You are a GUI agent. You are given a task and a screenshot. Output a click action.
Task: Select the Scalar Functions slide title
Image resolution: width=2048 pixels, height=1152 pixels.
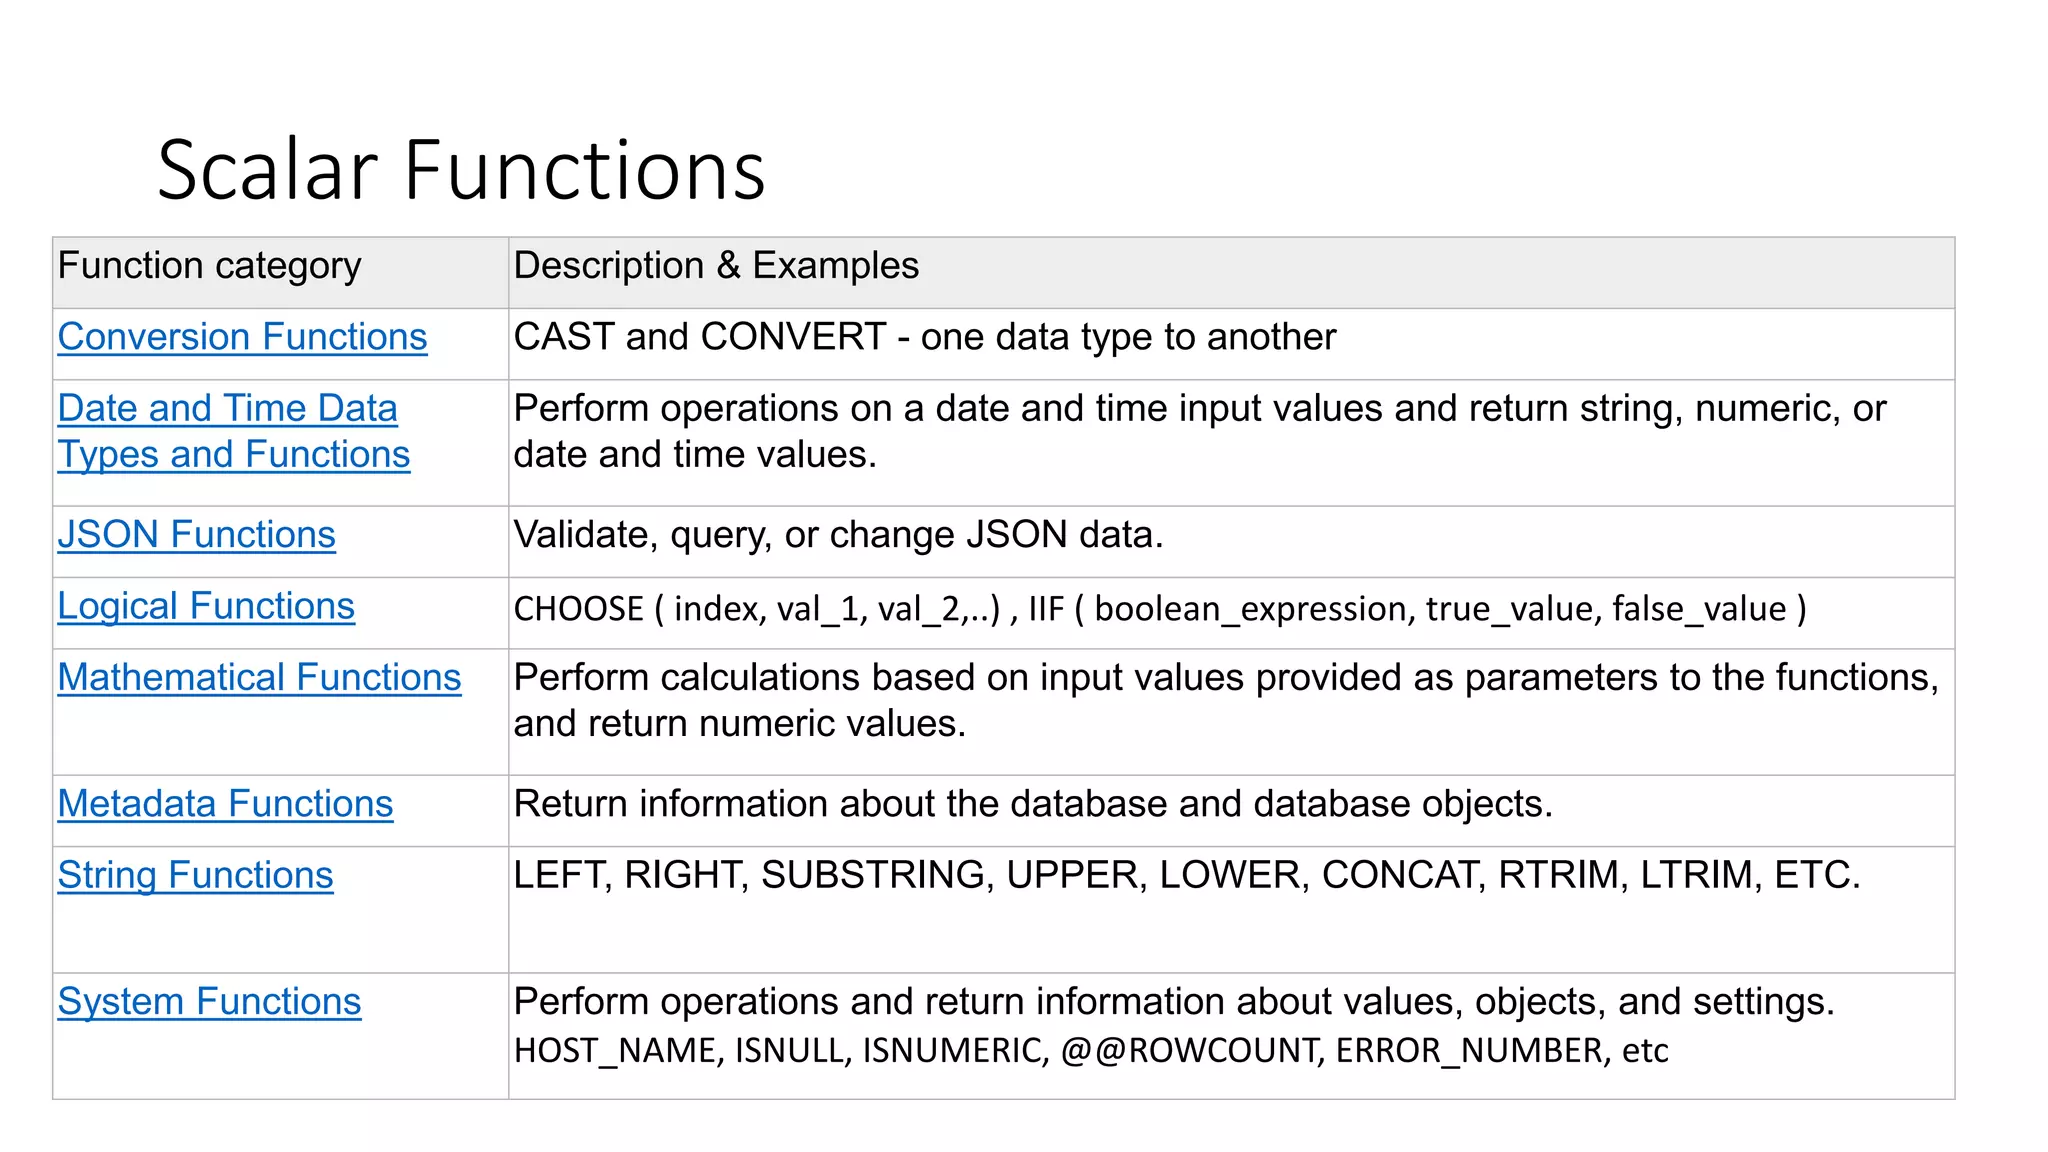pos(461,170)
